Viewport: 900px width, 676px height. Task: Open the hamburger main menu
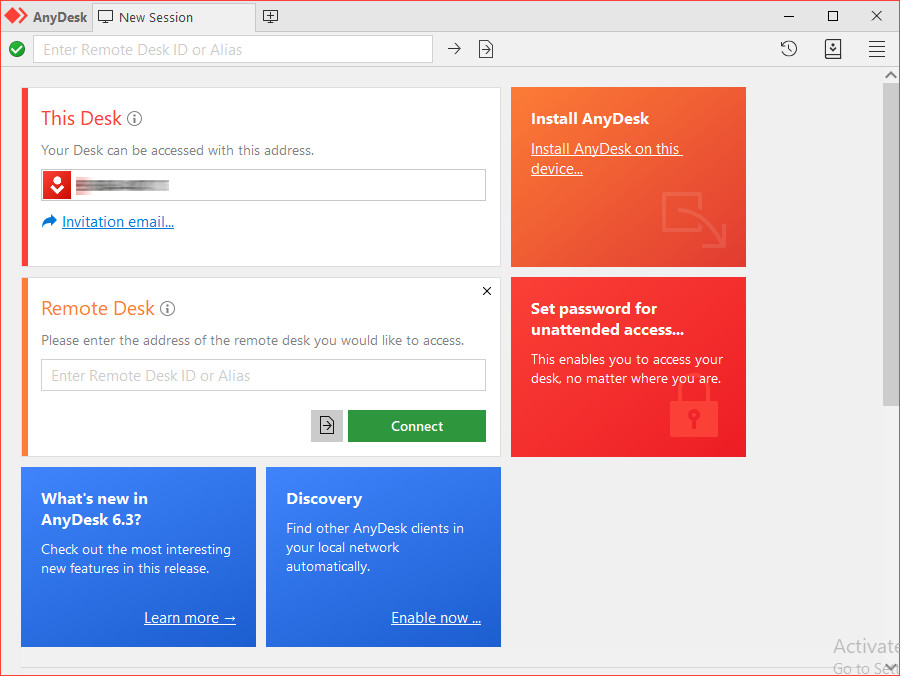pos(876,49)
